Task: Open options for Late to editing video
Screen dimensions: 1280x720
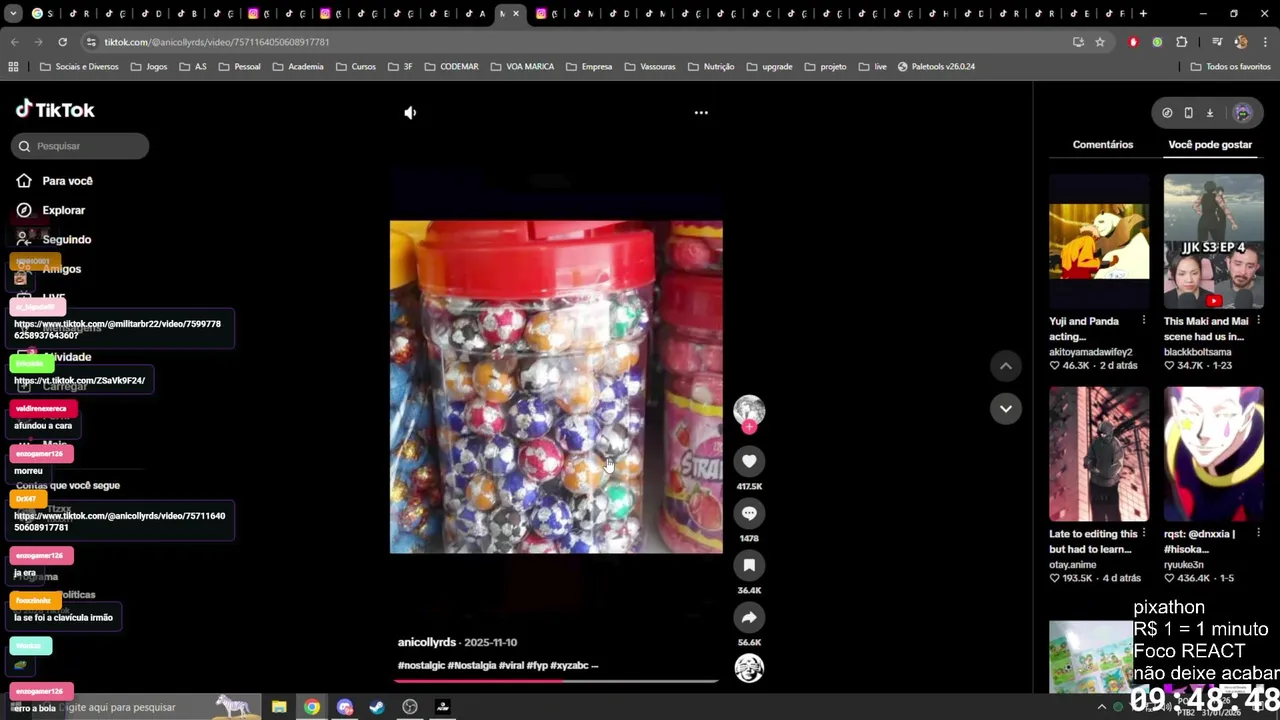Action: [x=1144, y=534]
